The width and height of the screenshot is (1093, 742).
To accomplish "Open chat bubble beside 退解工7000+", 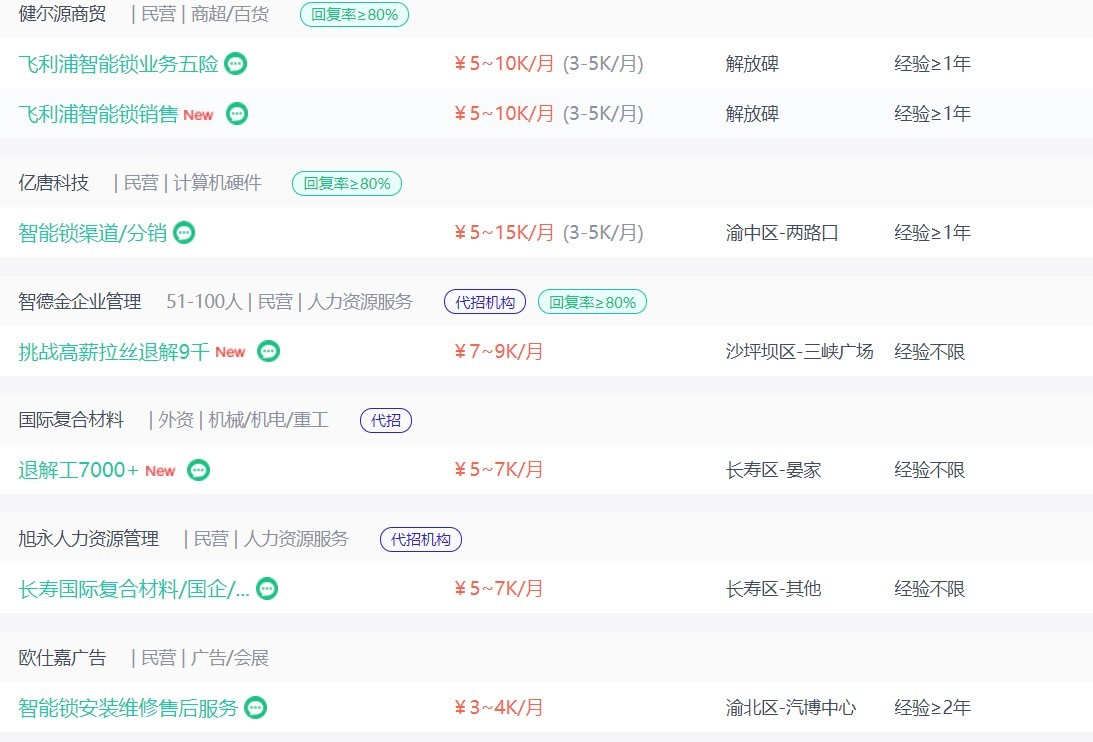I will point(199,470).
